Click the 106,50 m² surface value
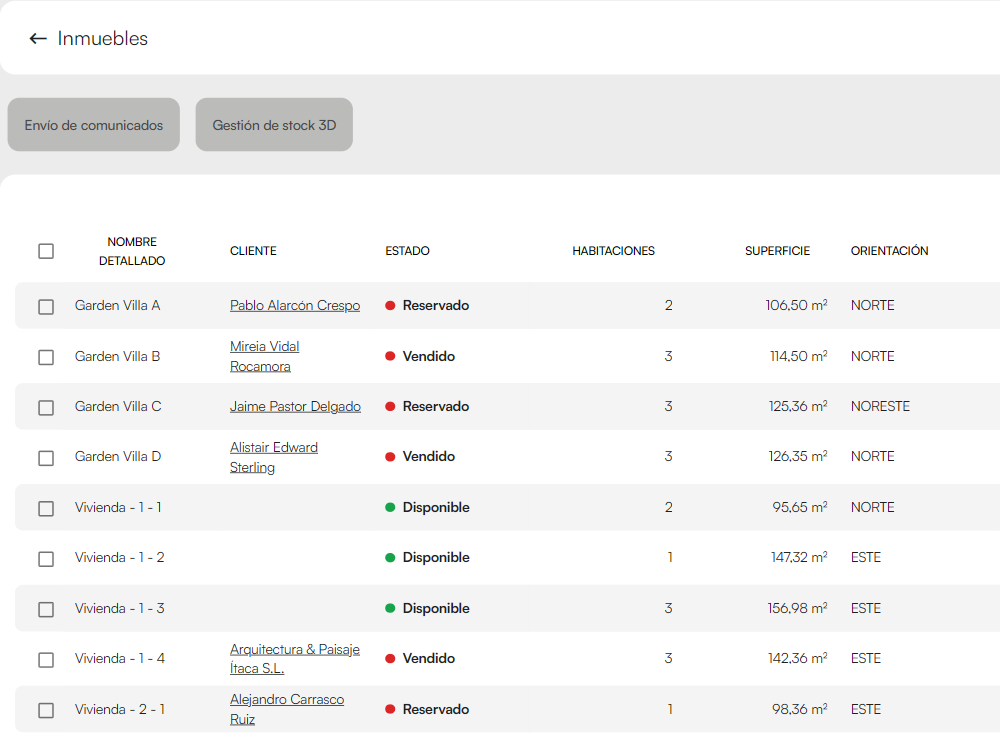Viewport: 1000px width, 750px height. coord(797,305)
